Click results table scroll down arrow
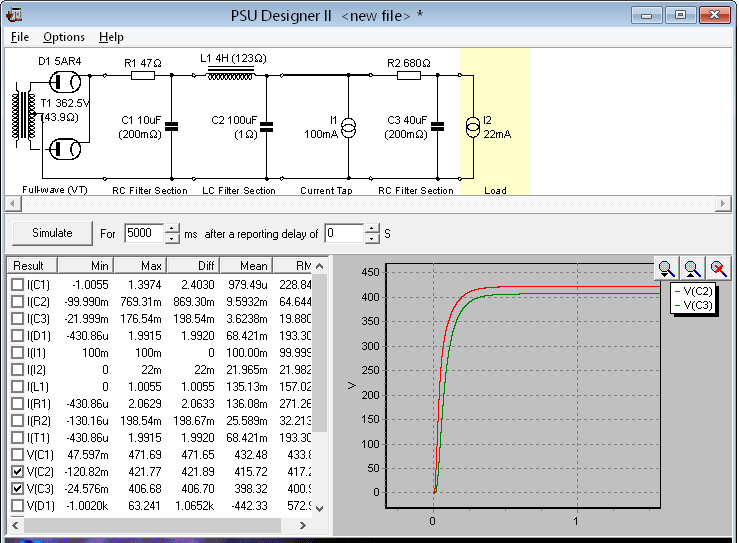The image size is (739, 543). pyautogui.click(x=320, y=509)
